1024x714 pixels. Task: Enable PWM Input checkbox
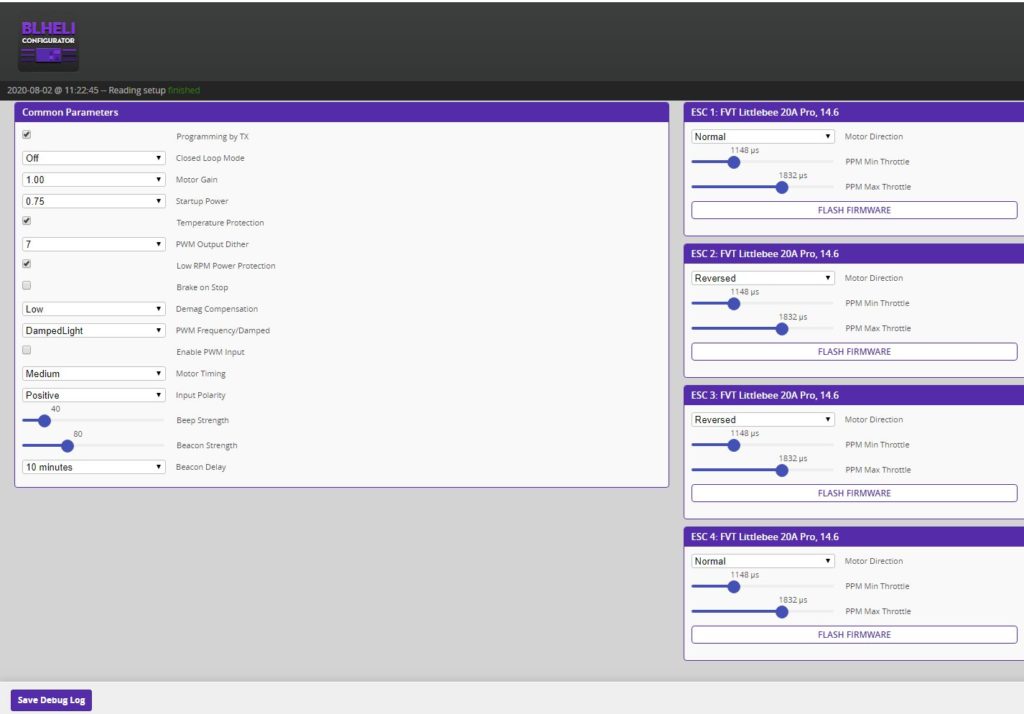[27, 350]
